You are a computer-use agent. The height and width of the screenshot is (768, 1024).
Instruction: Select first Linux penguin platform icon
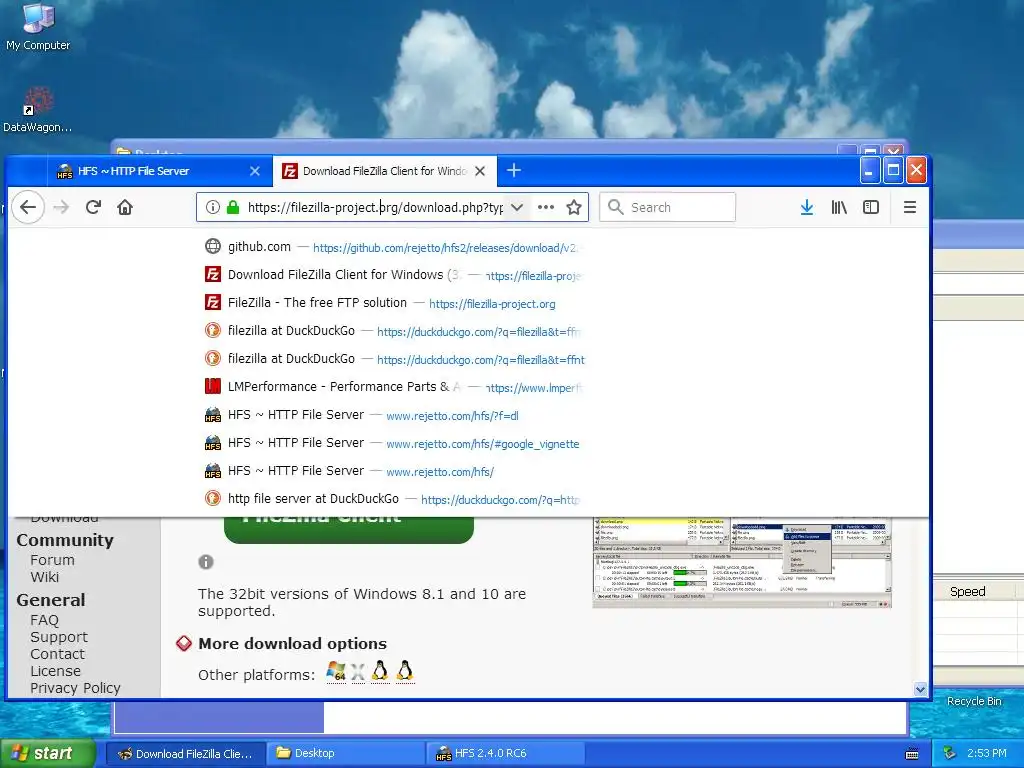pos(380,671)
